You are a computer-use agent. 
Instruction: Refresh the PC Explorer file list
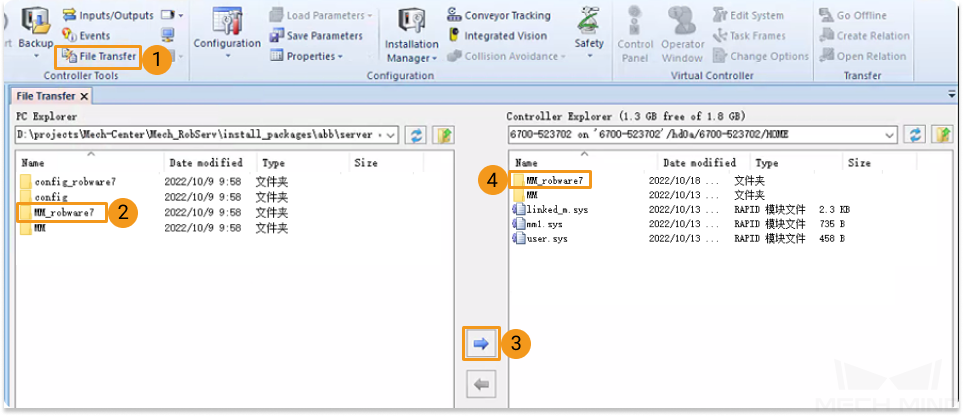(416, 135)
